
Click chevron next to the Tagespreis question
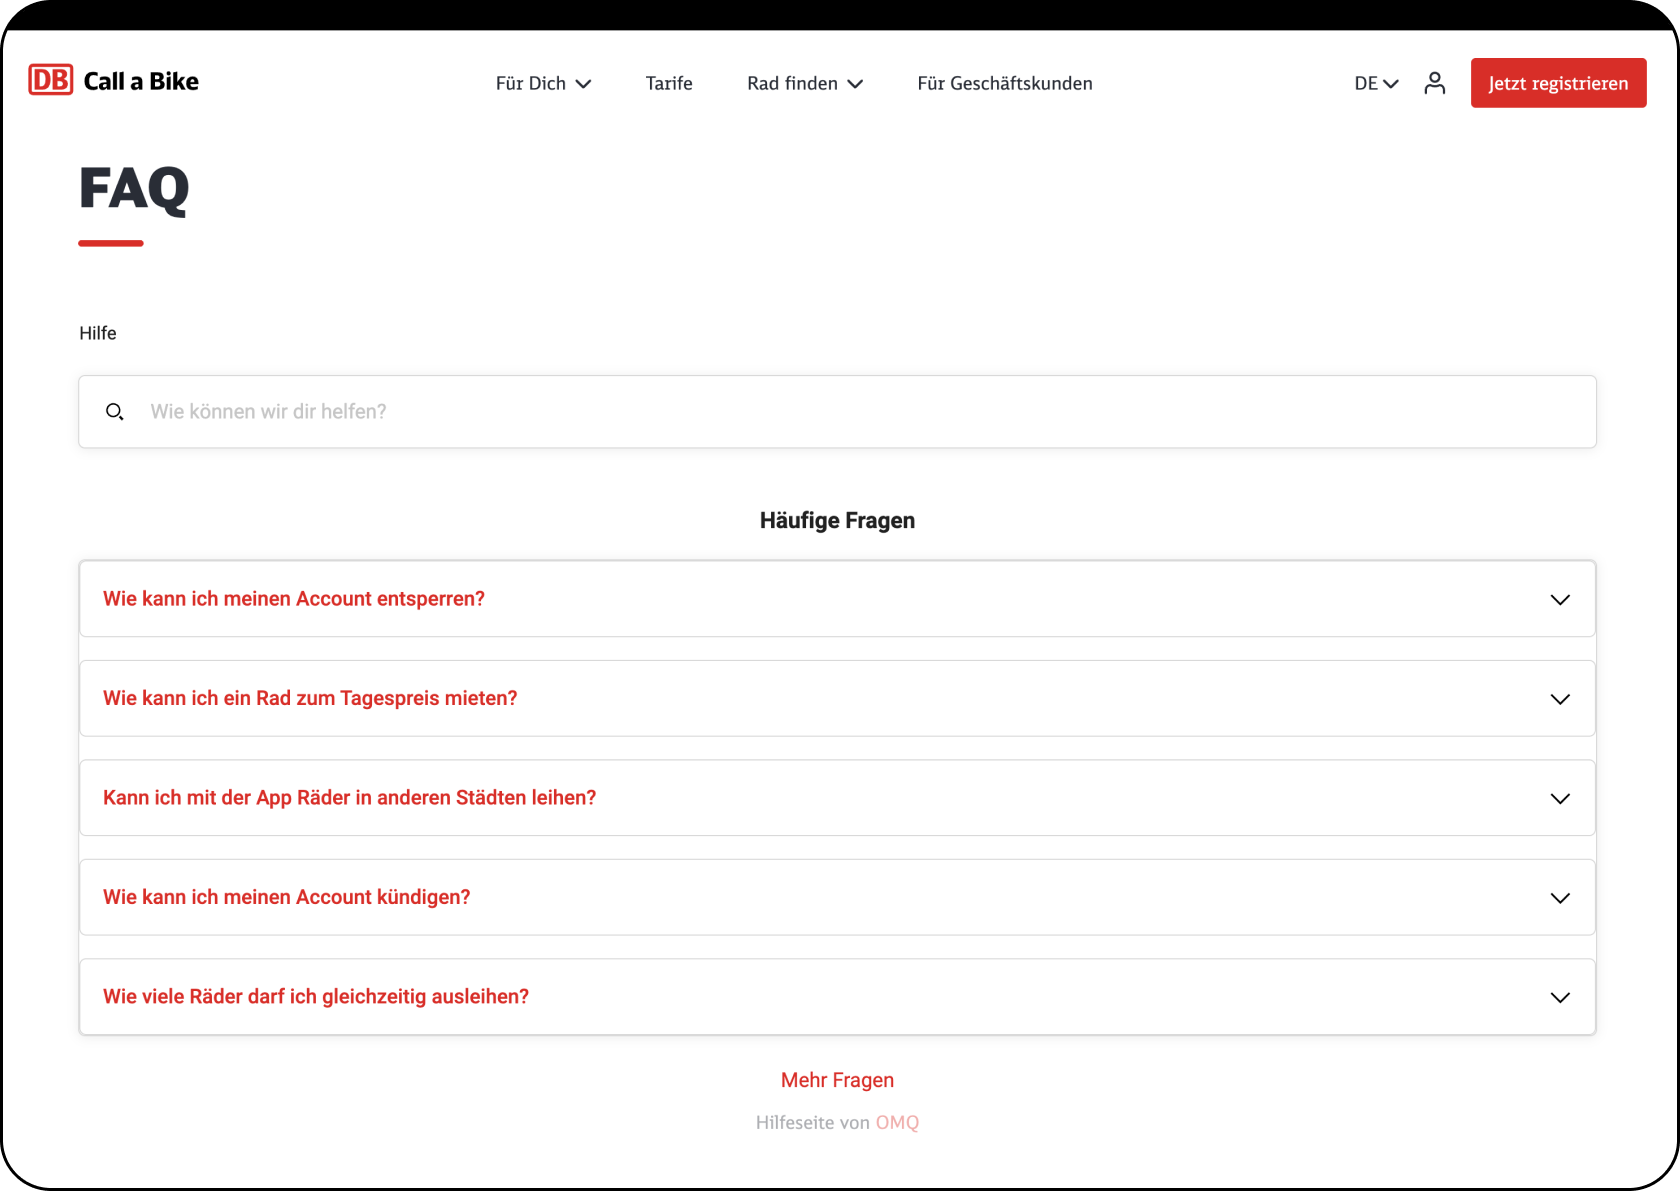click(x=1559, y=699)
